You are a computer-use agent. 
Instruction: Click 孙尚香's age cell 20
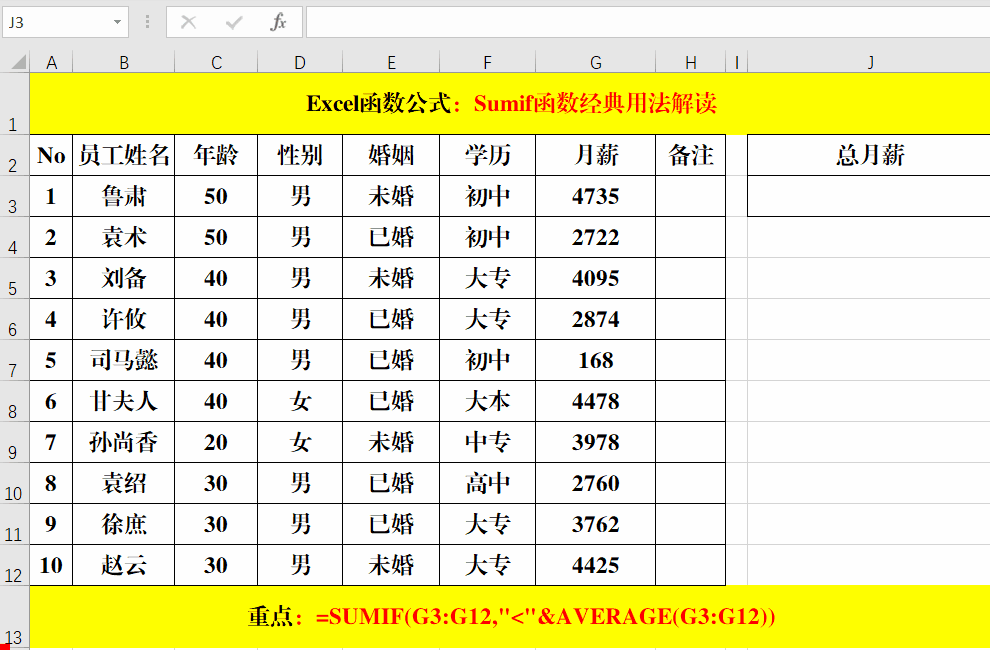point(216,443)
